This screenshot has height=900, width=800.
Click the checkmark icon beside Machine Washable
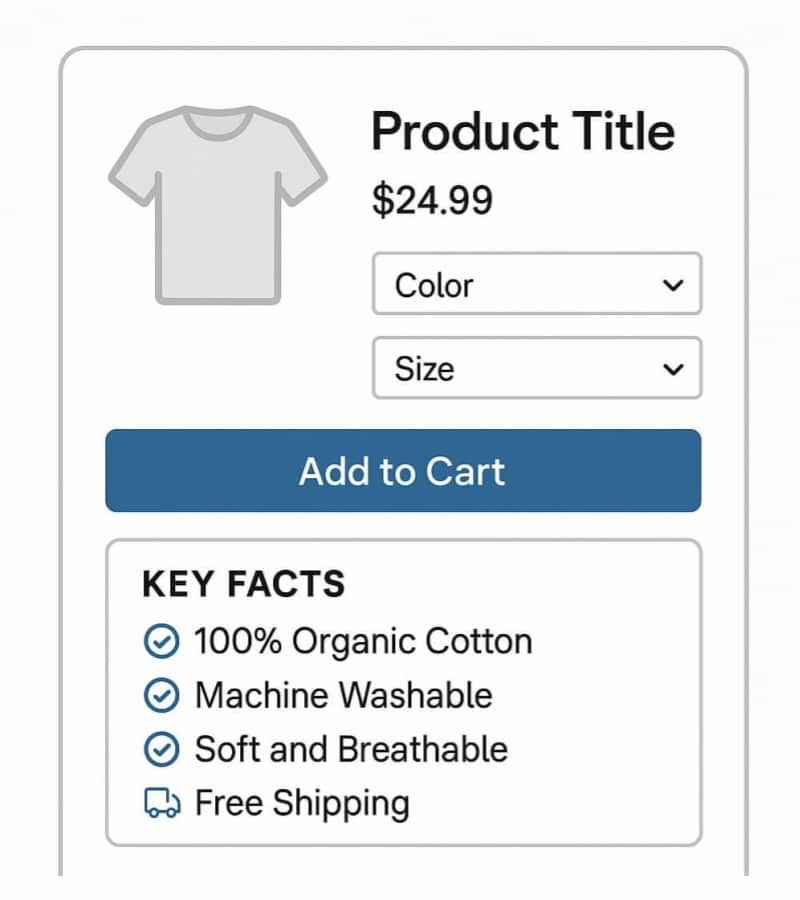(161, 695)
